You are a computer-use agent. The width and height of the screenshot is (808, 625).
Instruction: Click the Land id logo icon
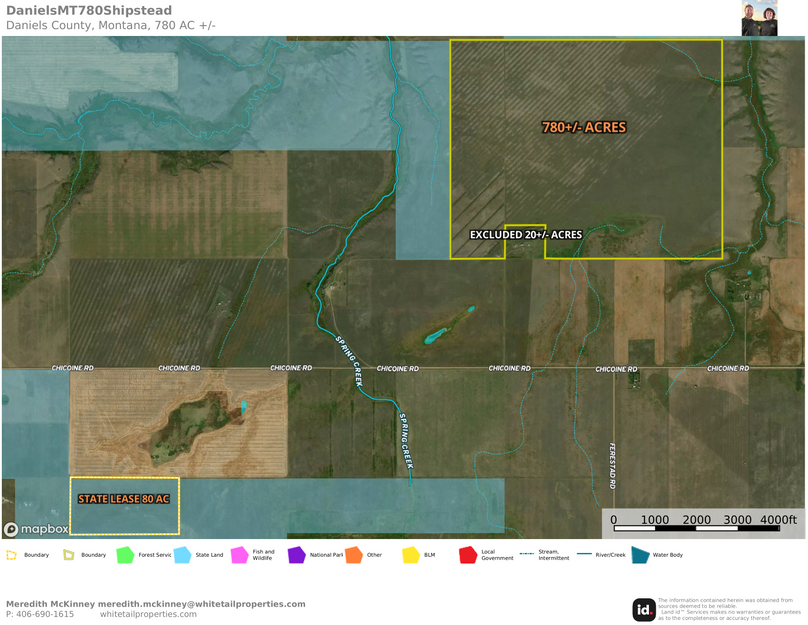644,609
